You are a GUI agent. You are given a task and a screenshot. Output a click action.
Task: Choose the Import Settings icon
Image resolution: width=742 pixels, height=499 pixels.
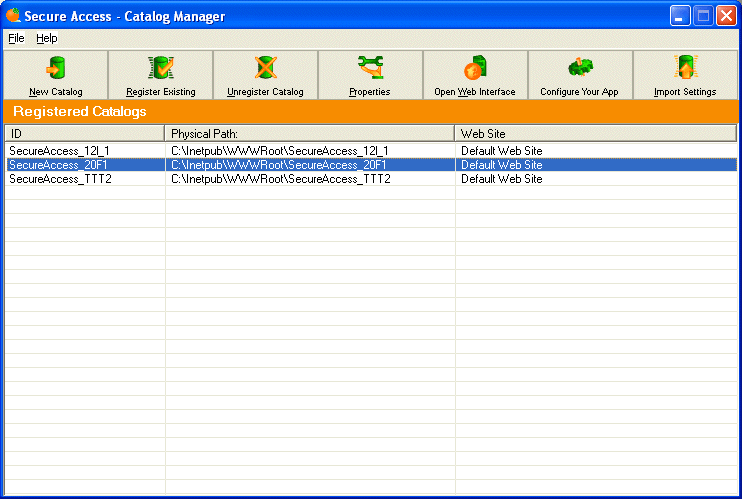click(685, 69)
